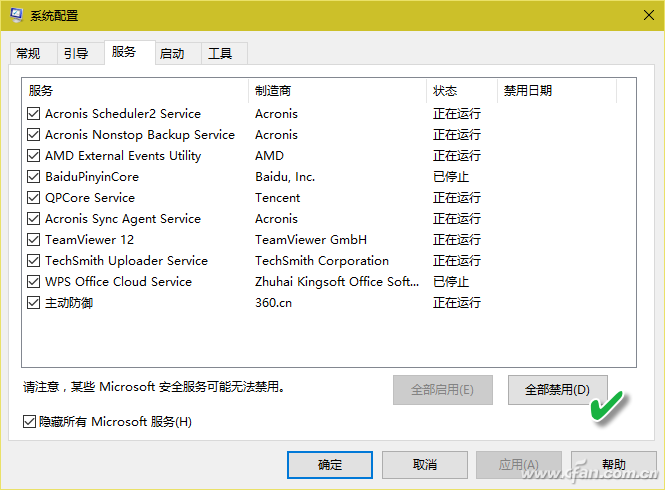This screenshot has width=665, height=490.
Task: Uncheck Acronis Scheduler2 Service checkbox
Action: [x=35, y=114]
